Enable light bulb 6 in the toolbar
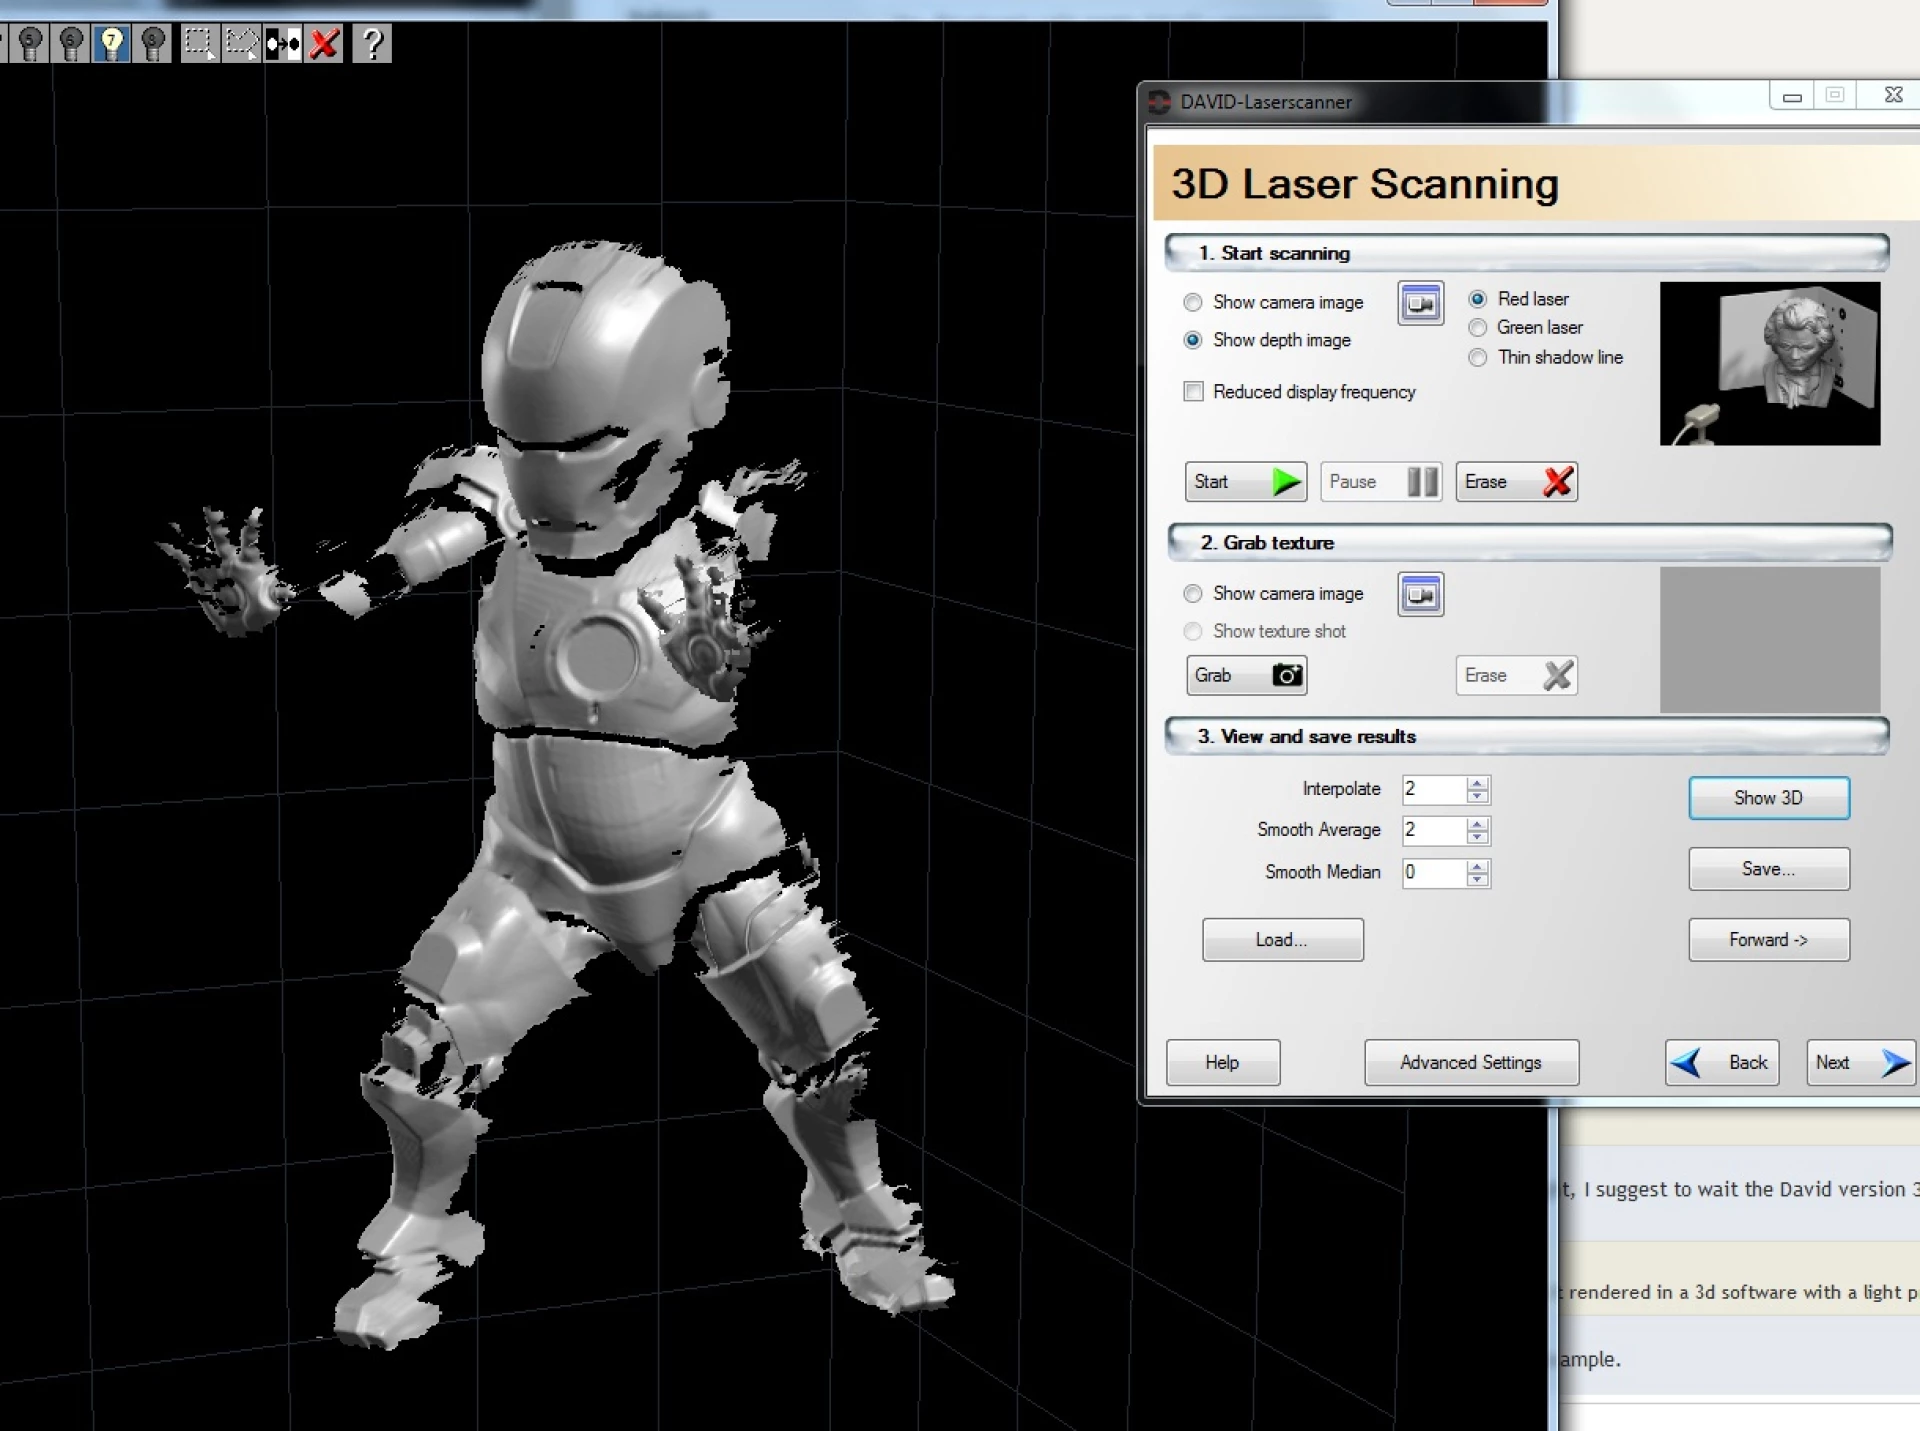 point(70,43)
